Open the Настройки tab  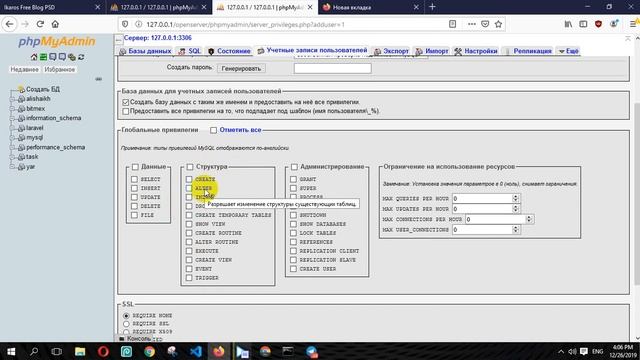[x=476, y=51]
